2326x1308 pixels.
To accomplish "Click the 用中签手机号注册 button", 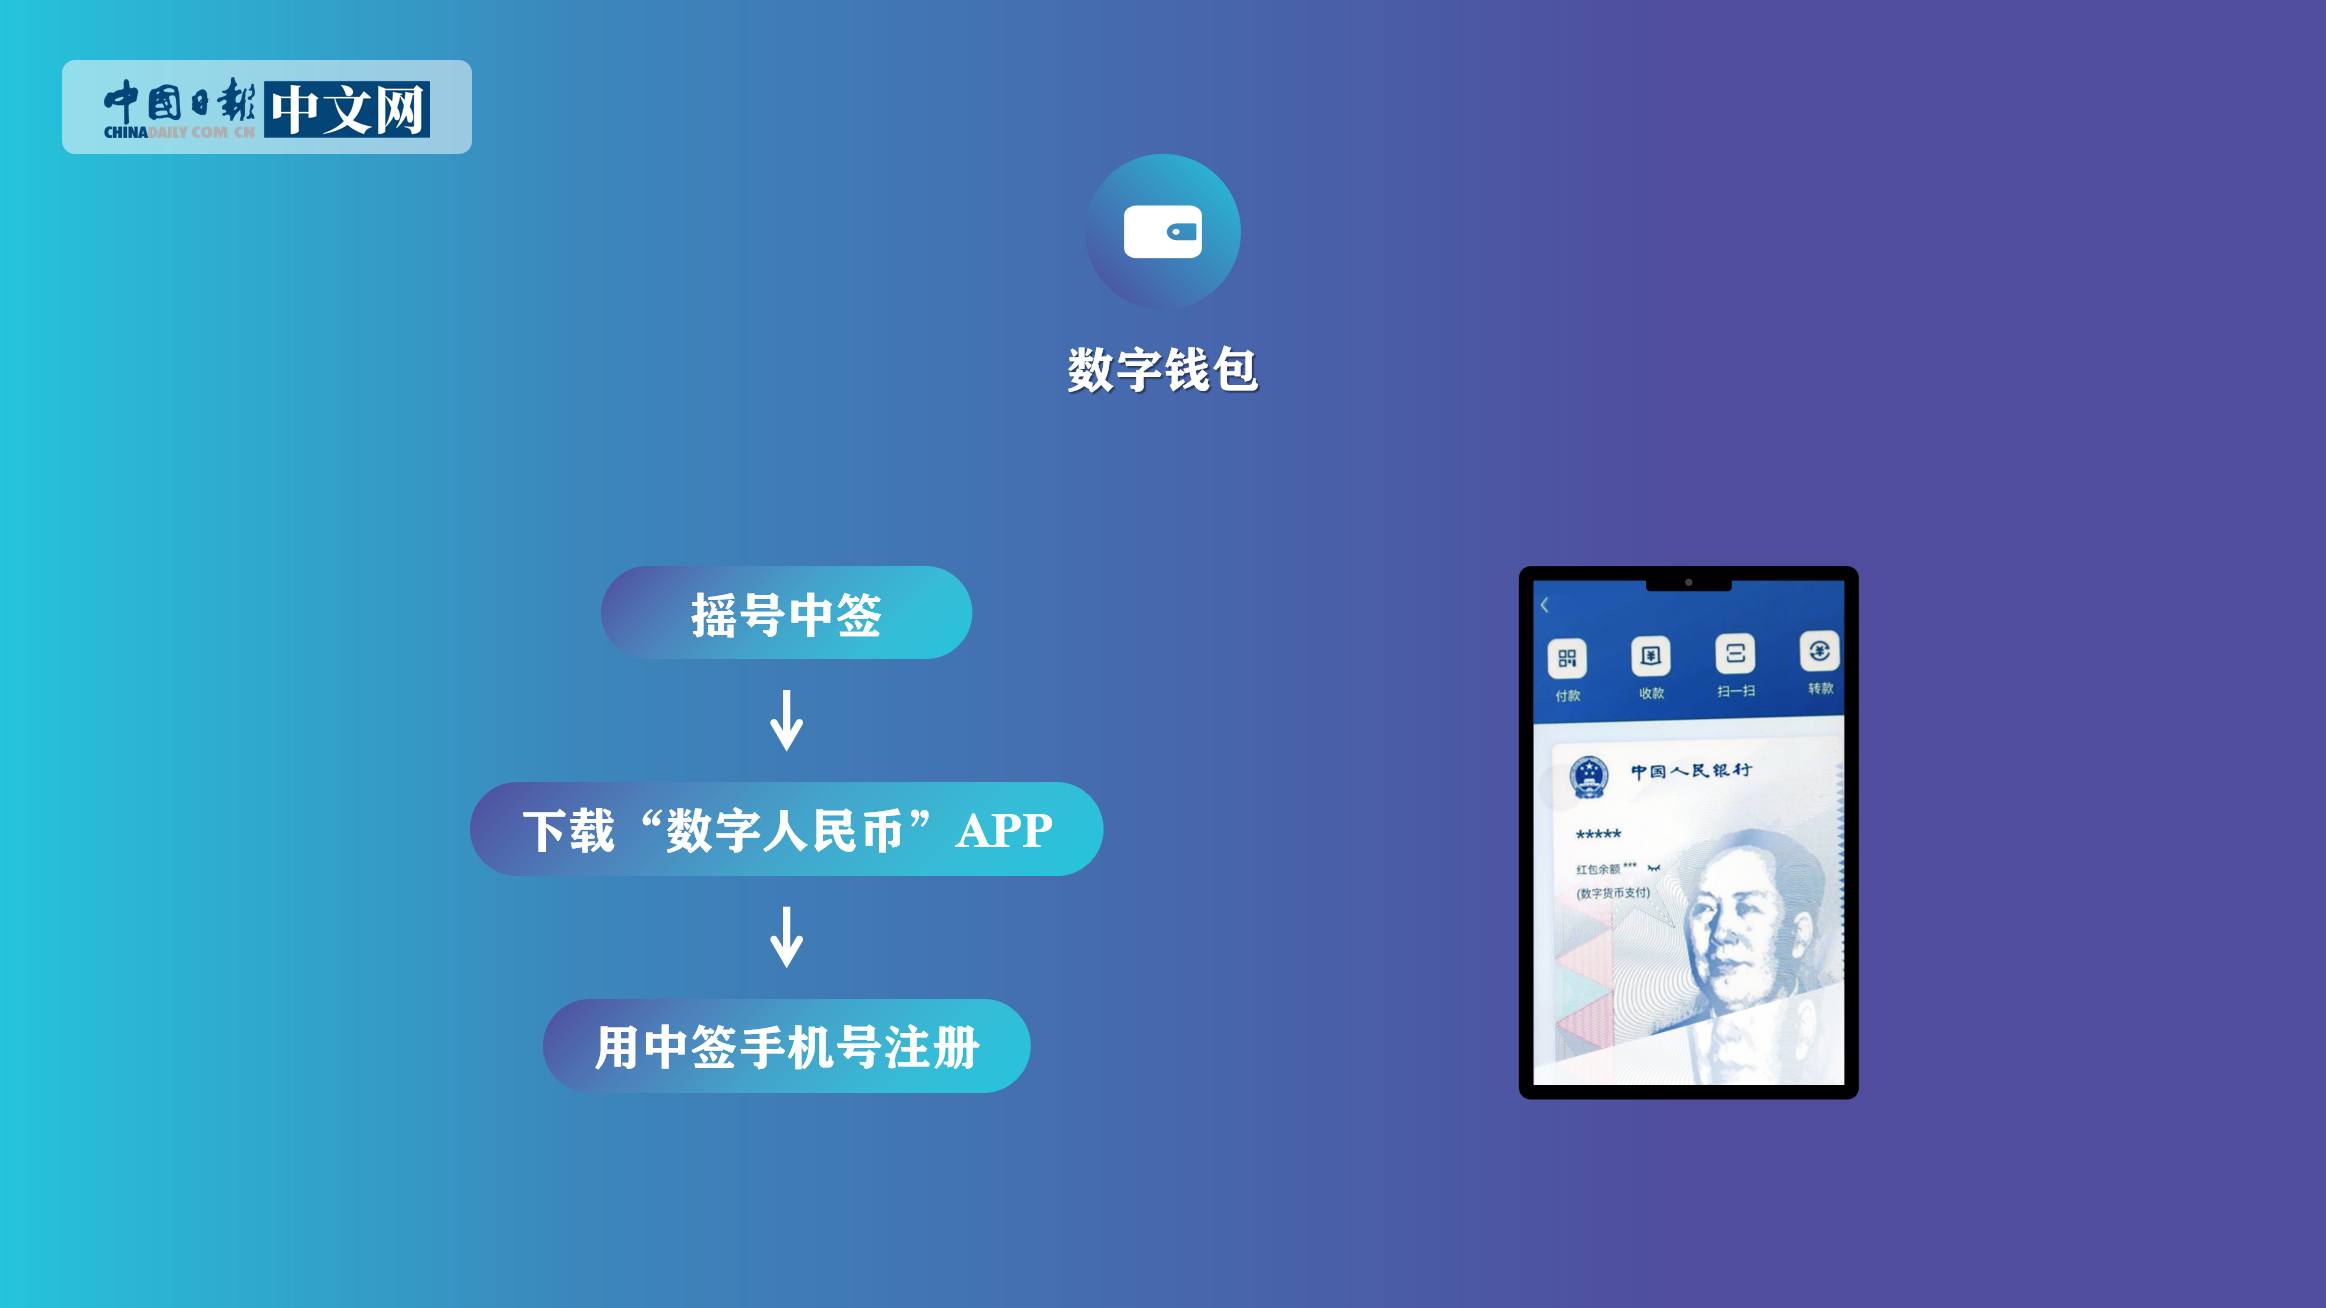I will [784, 1048].
